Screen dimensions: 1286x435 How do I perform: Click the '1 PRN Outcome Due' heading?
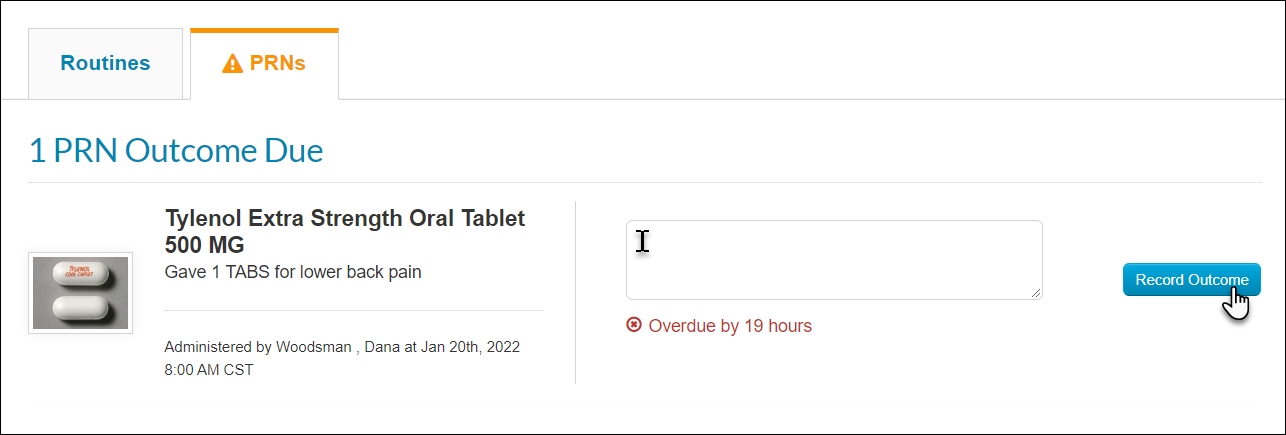coord(176,151)
